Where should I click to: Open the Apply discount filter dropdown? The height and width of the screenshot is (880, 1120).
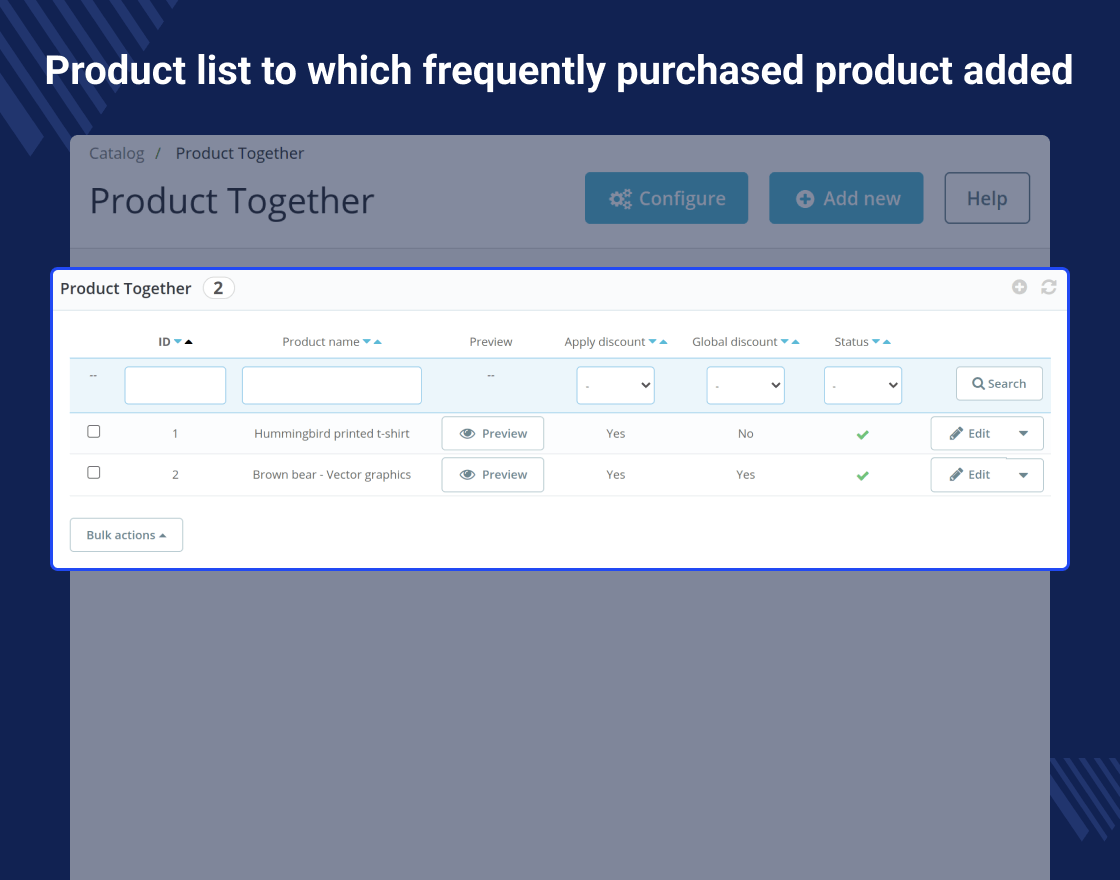(x=616, y=385)
